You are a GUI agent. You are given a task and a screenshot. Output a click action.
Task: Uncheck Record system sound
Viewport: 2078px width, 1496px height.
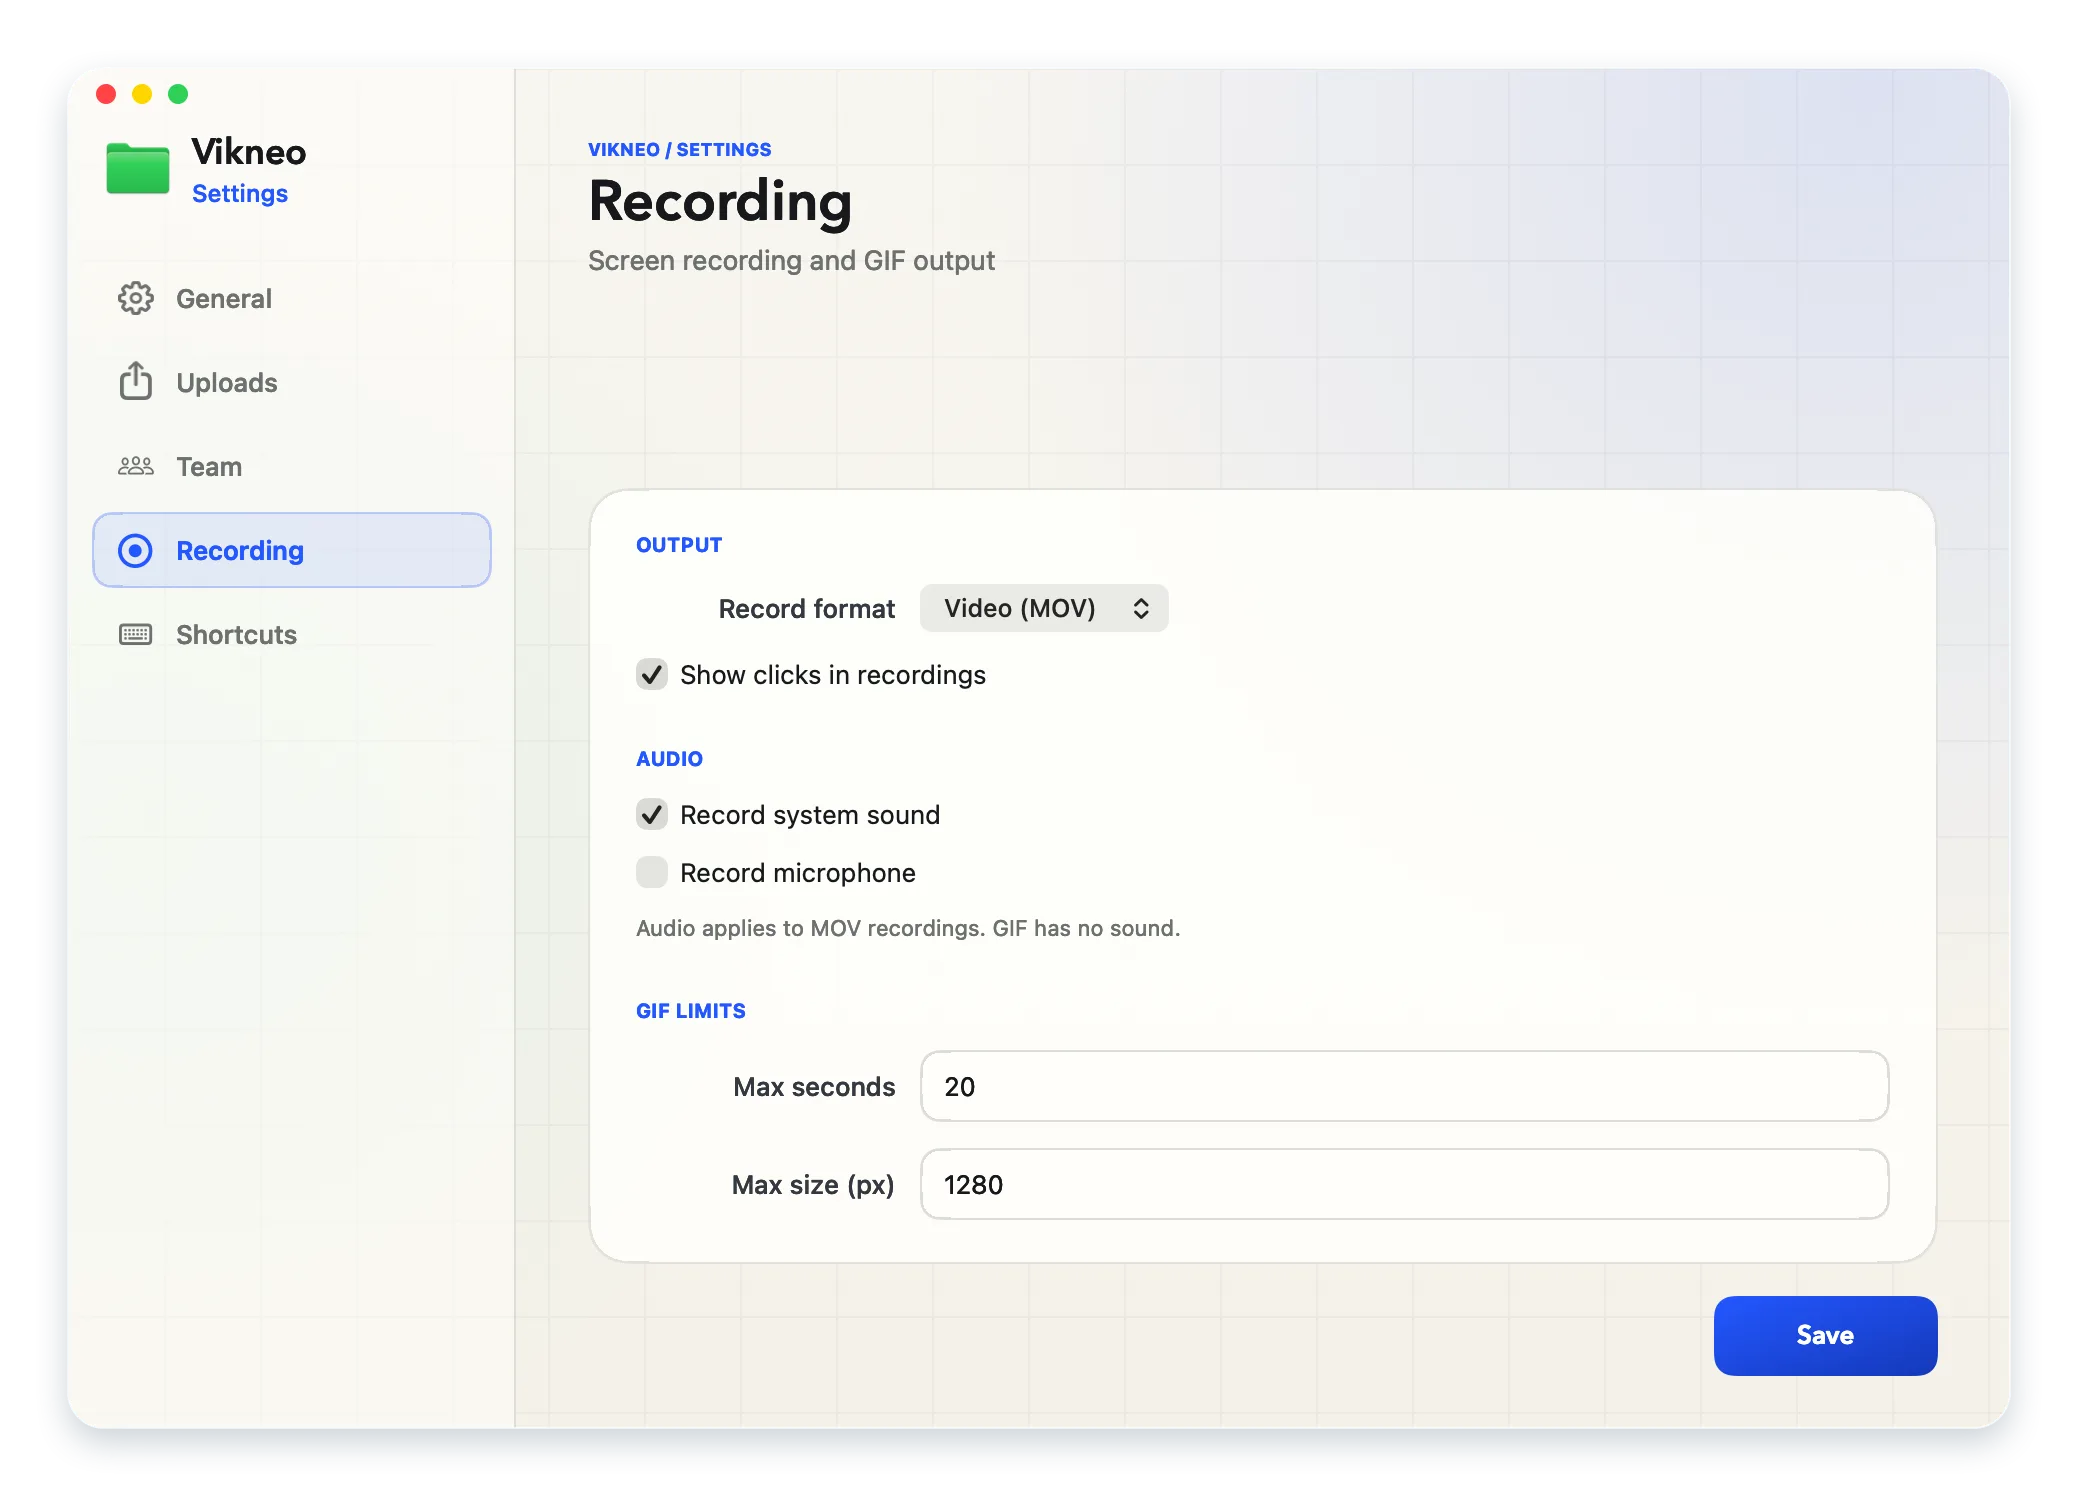pos(652,814)
